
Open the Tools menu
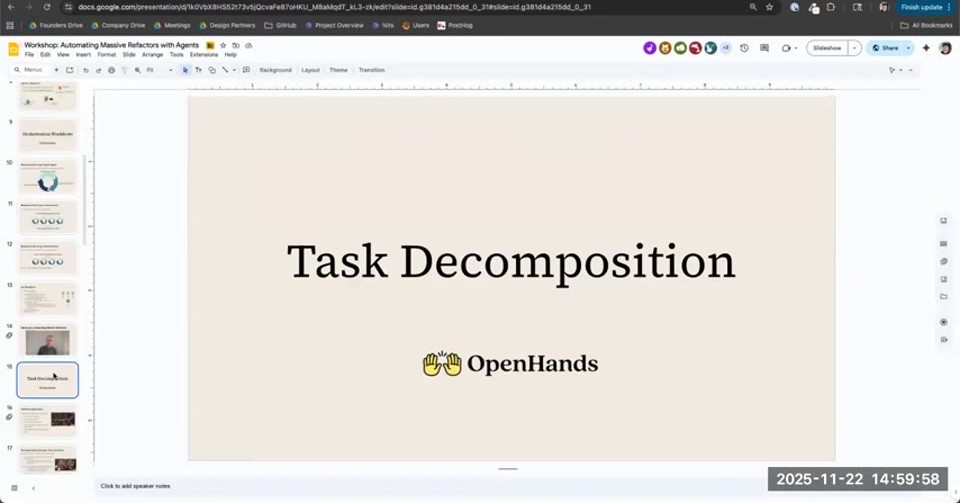pos(176,54)
